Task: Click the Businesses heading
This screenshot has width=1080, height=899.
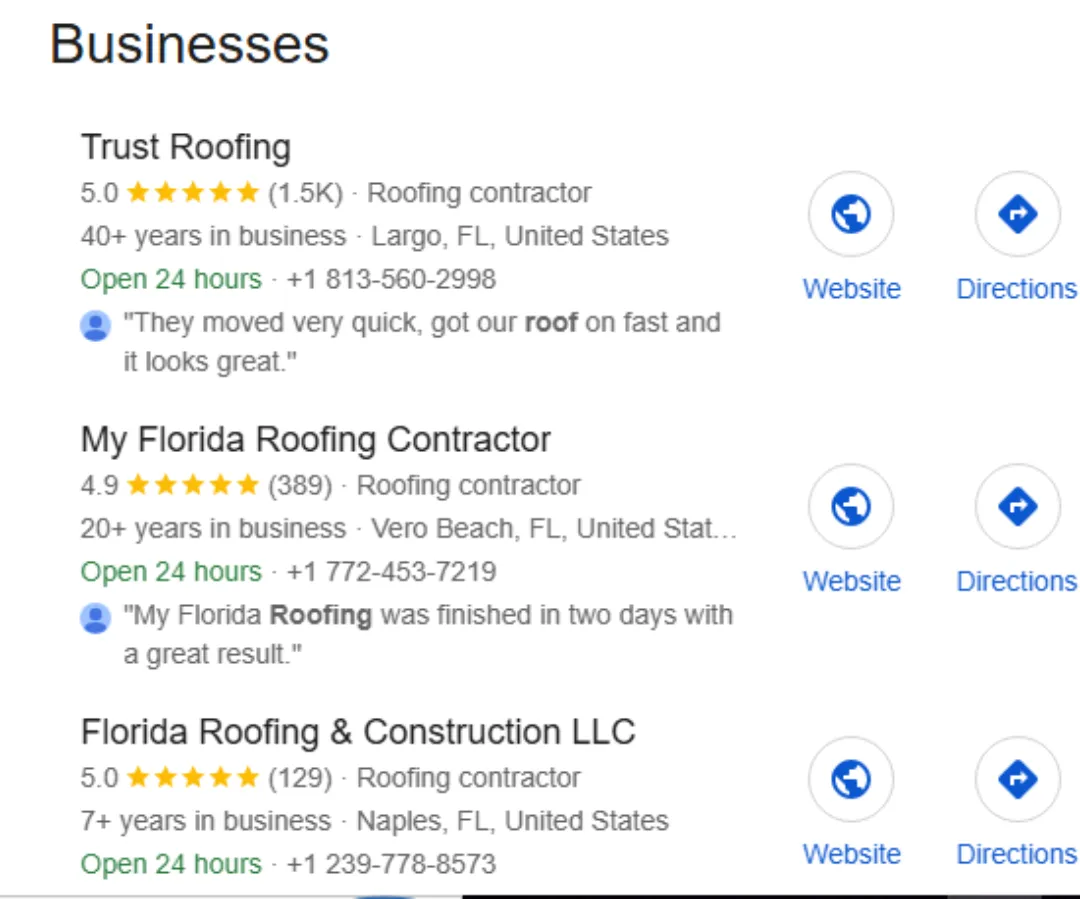Action: pyautogui.click(x=189, y=44)
